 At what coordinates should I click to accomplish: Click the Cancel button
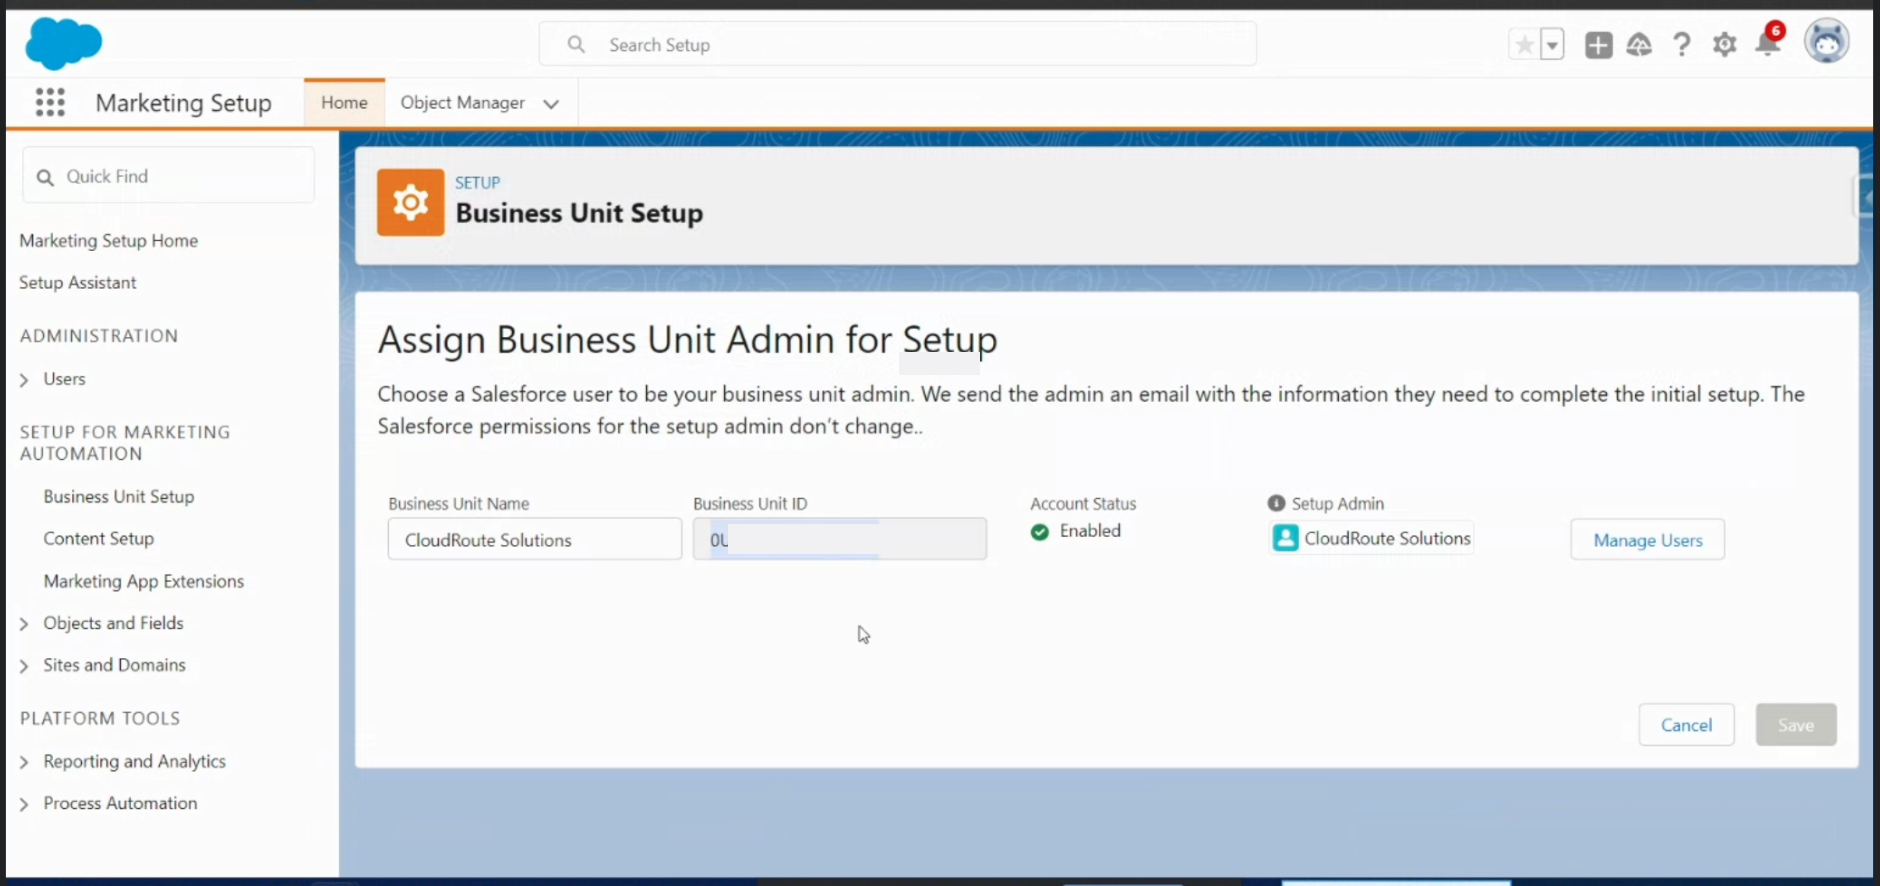pos(1686,725)
